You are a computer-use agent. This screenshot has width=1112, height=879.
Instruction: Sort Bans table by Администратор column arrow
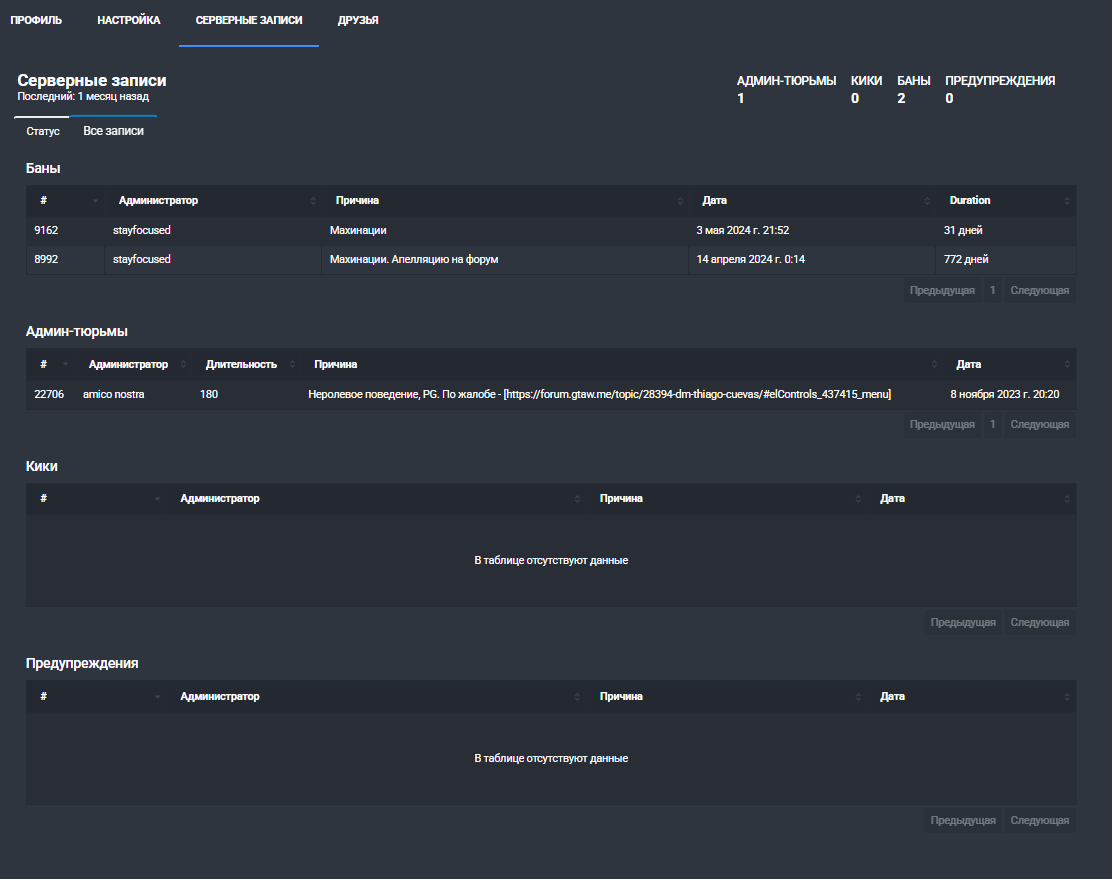[313, 201]
